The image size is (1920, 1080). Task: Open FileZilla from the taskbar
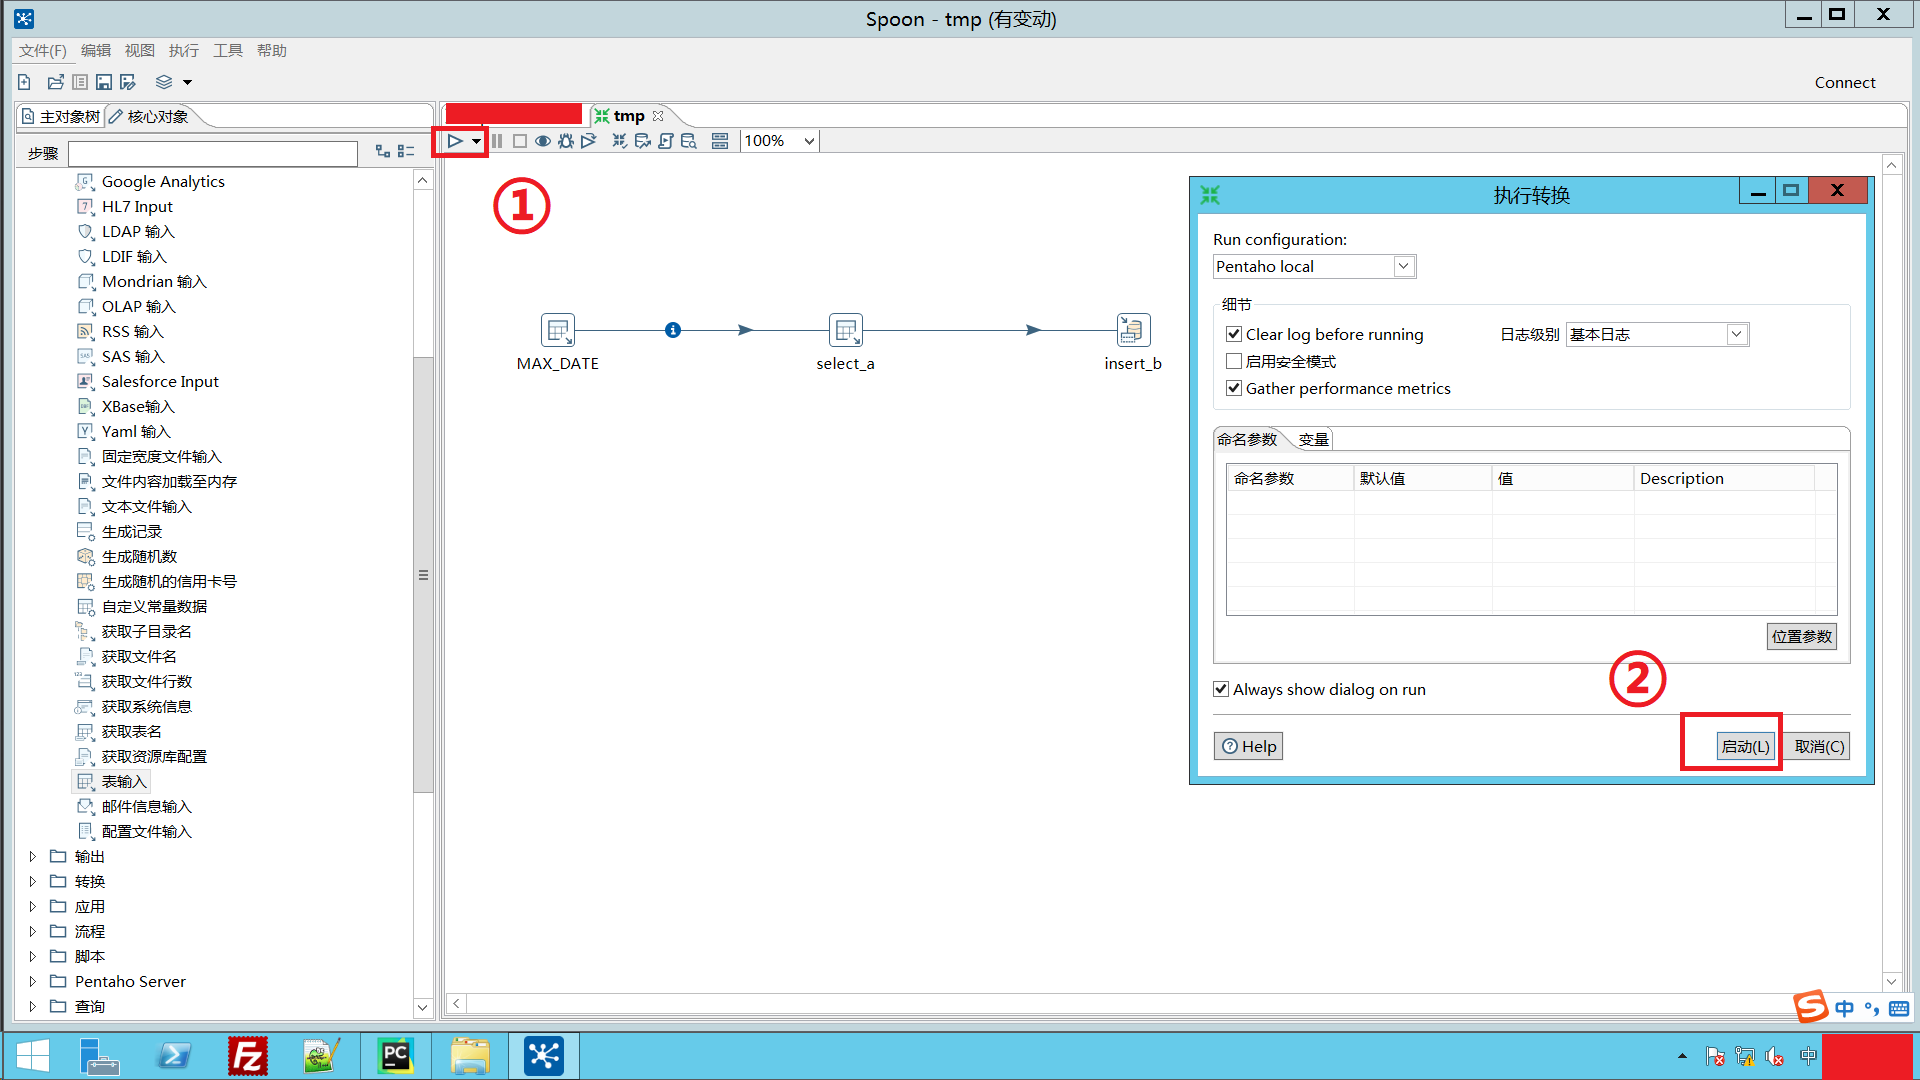point(247,1056)
